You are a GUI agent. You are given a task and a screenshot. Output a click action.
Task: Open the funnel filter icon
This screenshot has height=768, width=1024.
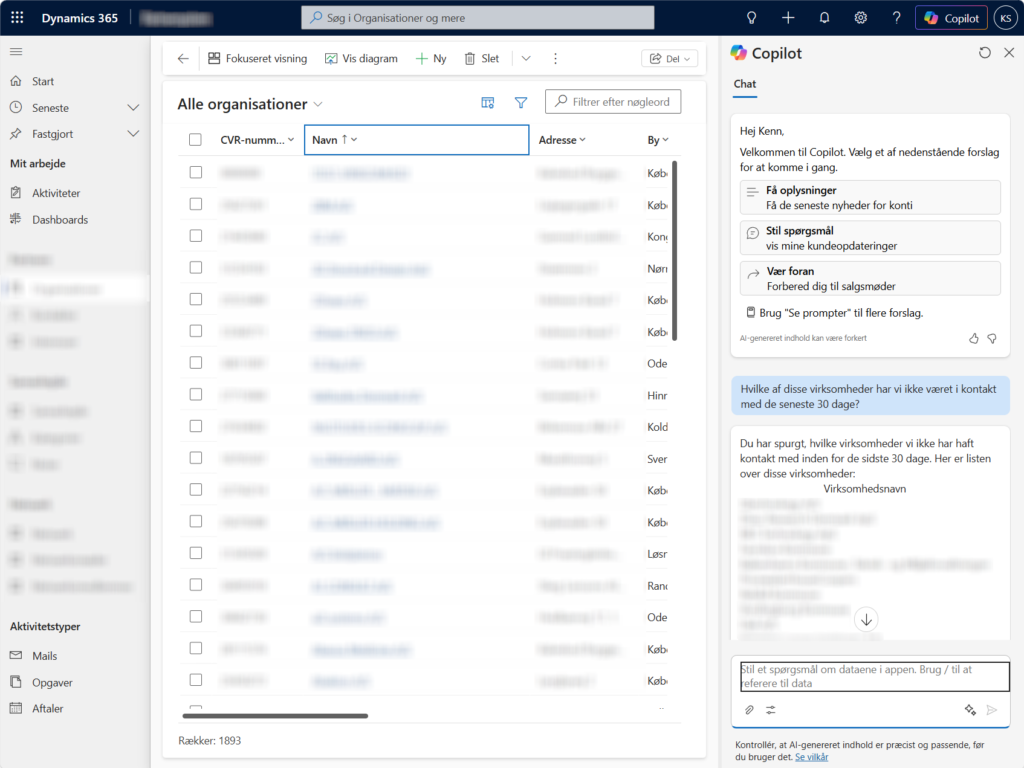point(520,103)
